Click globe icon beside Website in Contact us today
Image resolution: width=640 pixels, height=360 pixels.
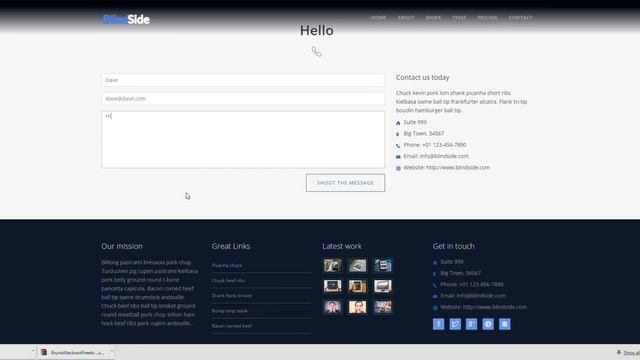pos(398,168)
